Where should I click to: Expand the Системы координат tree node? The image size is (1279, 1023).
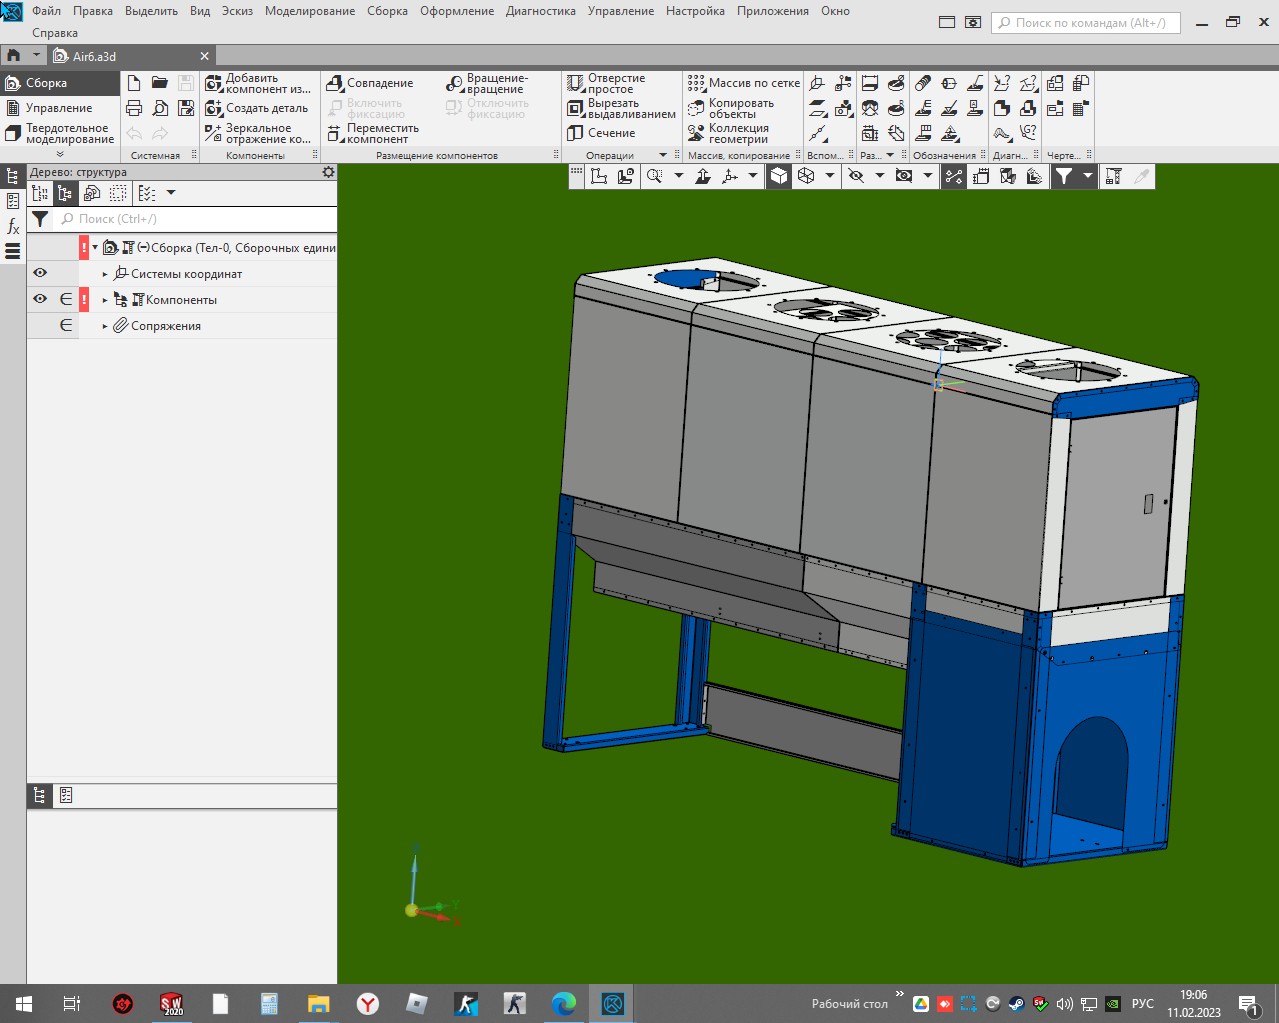(x=105, y=274)
